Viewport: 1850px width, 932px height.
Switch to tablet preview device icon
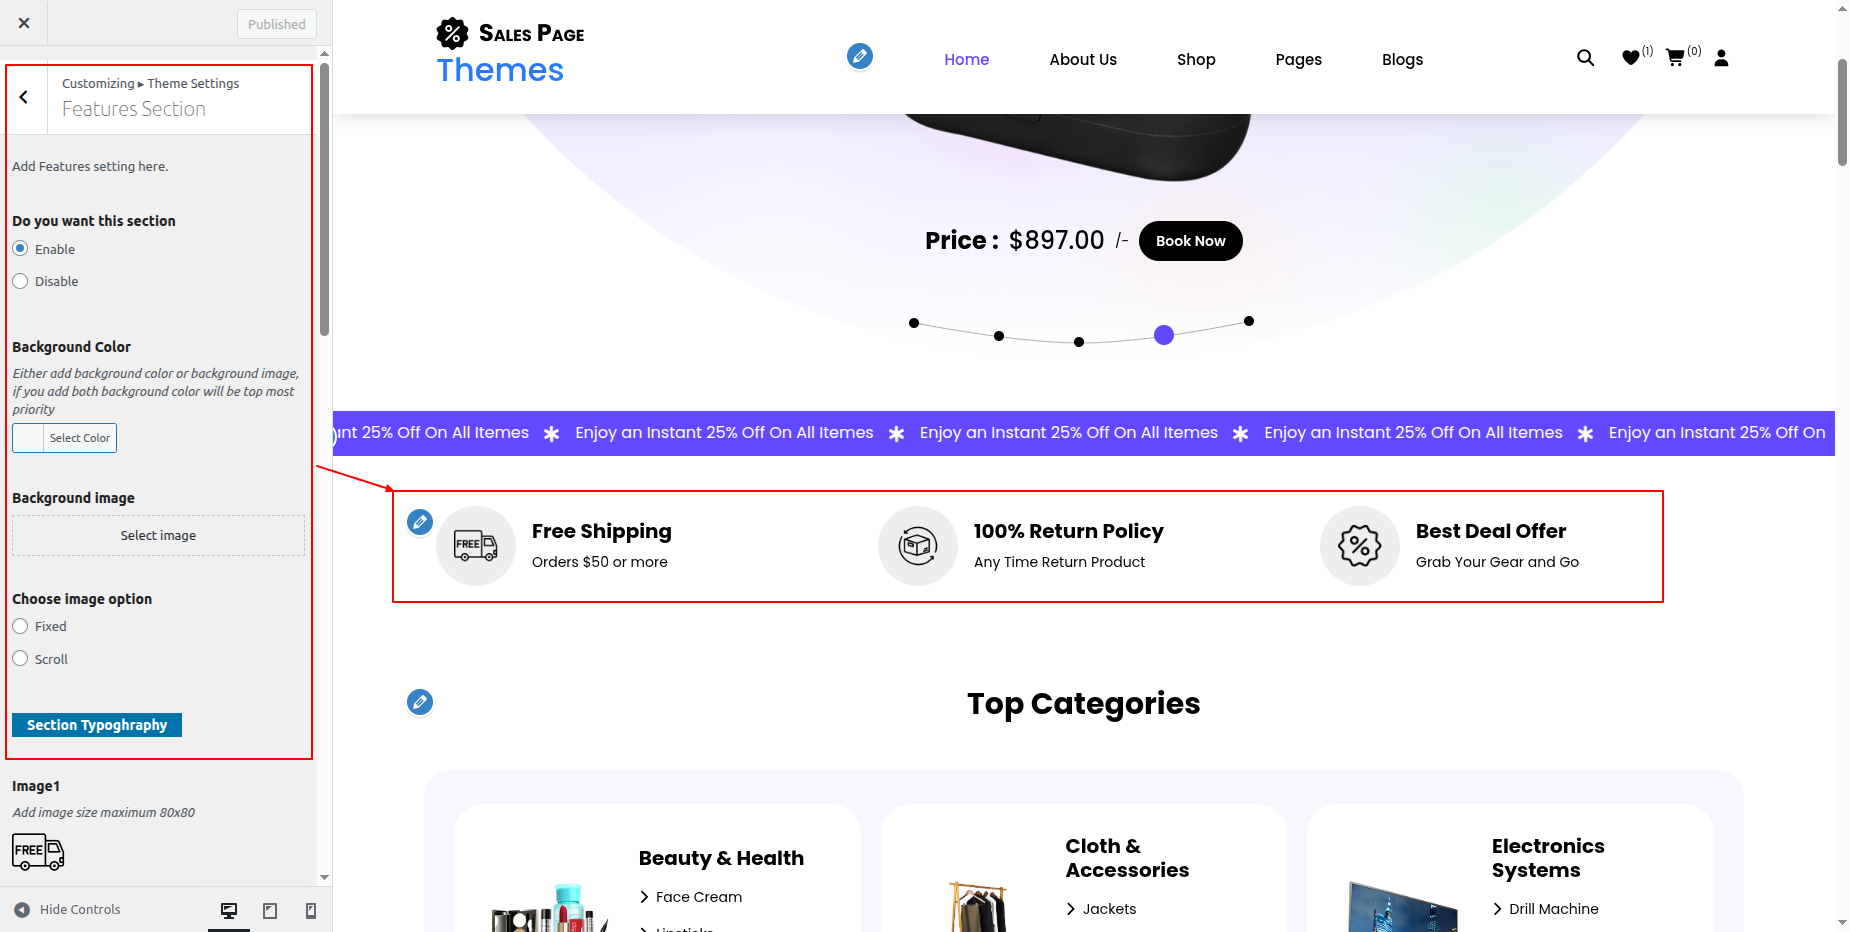tap(270, 910)
